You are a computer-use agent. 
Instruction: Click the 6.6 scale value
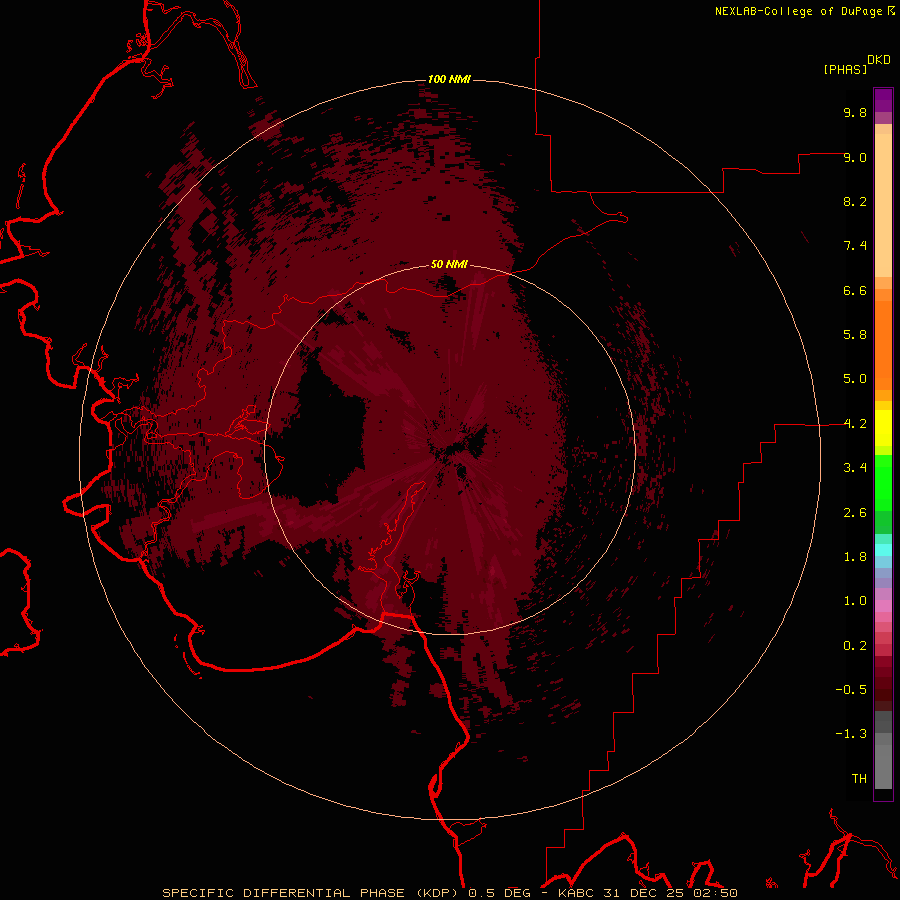pyautogui.click(x=855, y=290)
